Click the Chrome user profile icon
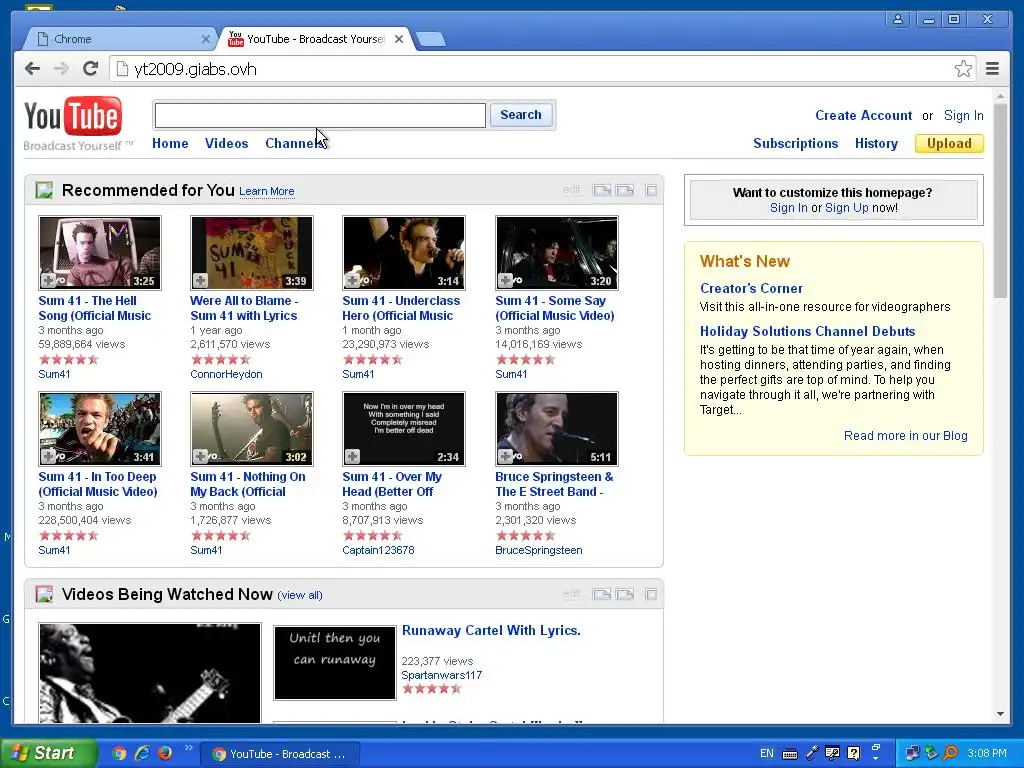 click(x=898, y=19)
